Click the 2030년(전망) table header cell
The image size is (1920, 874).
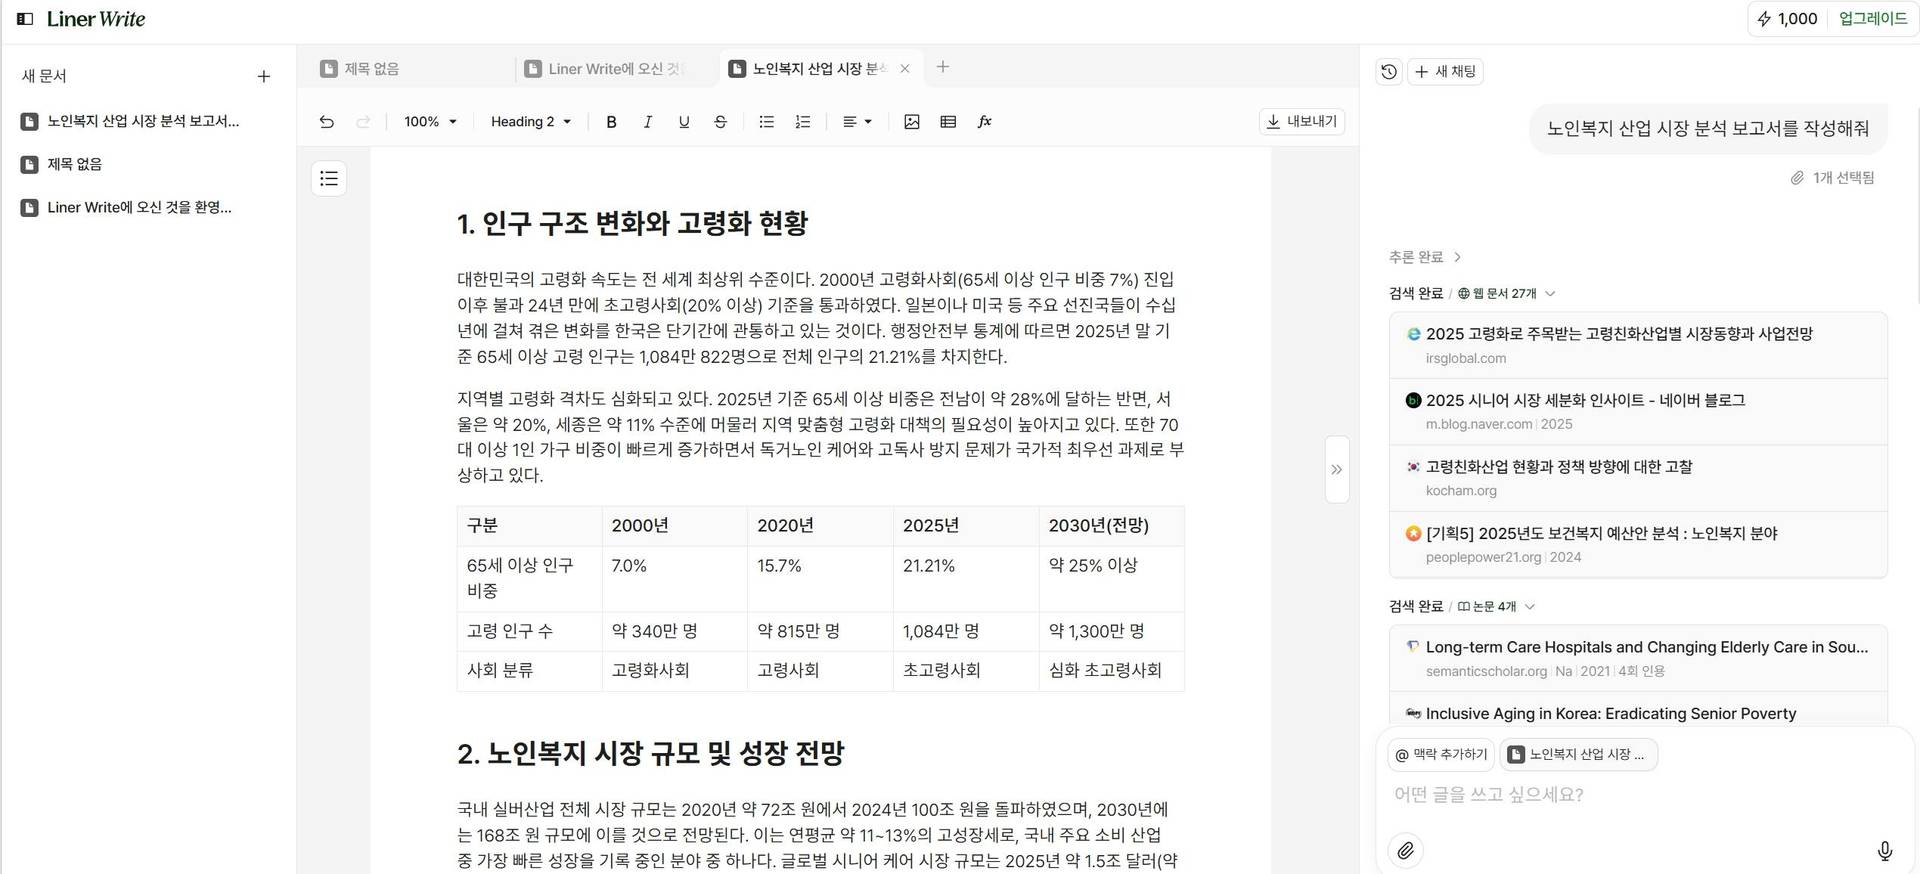pos(1111,526)
